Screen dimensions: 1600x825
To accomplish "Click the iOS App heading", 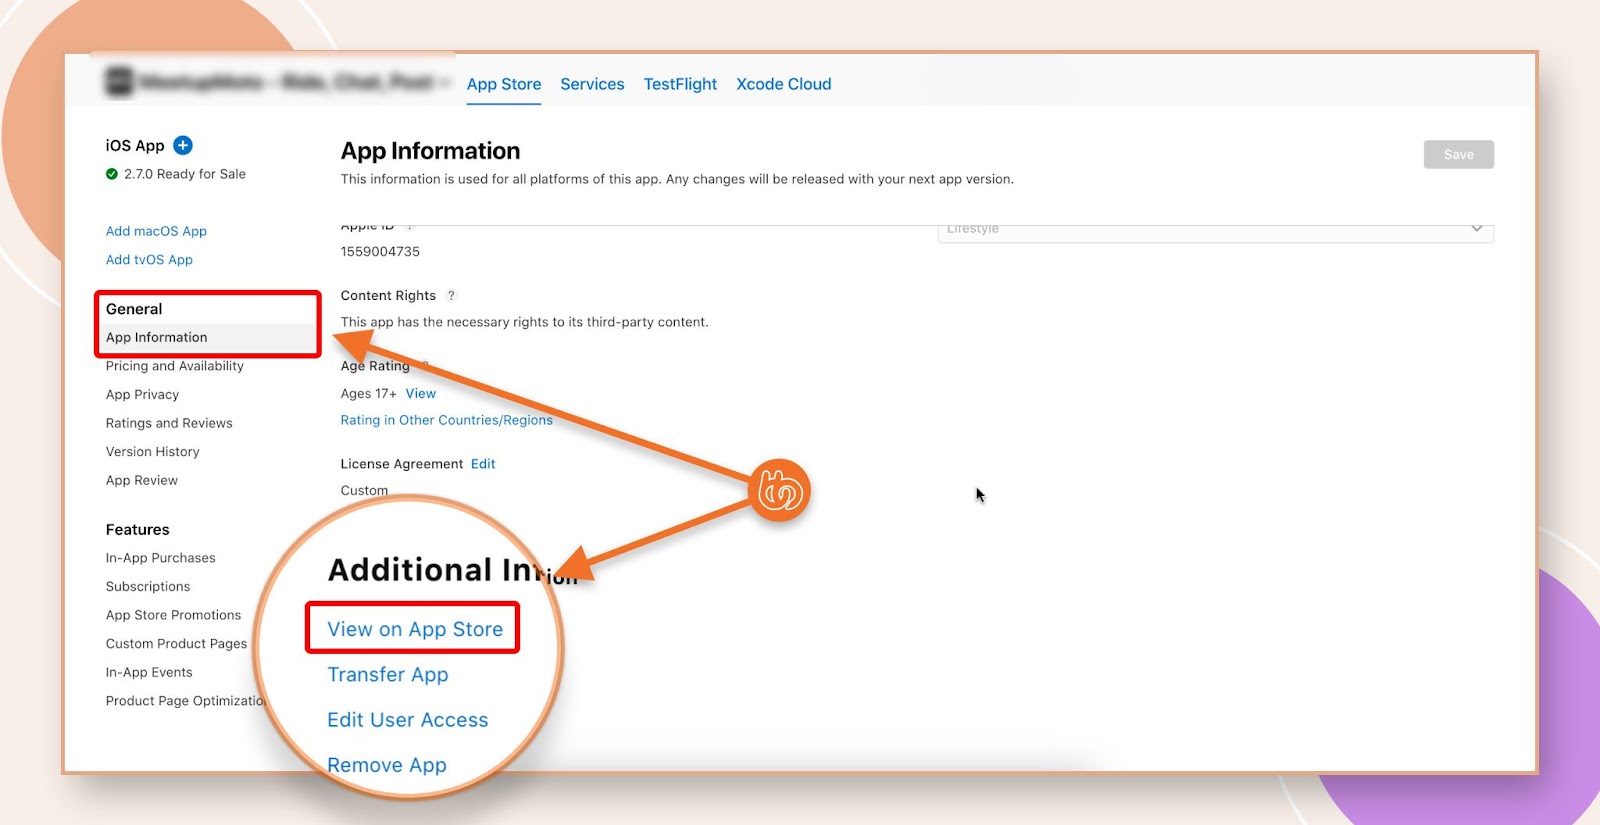I will (x=135, y=146).
